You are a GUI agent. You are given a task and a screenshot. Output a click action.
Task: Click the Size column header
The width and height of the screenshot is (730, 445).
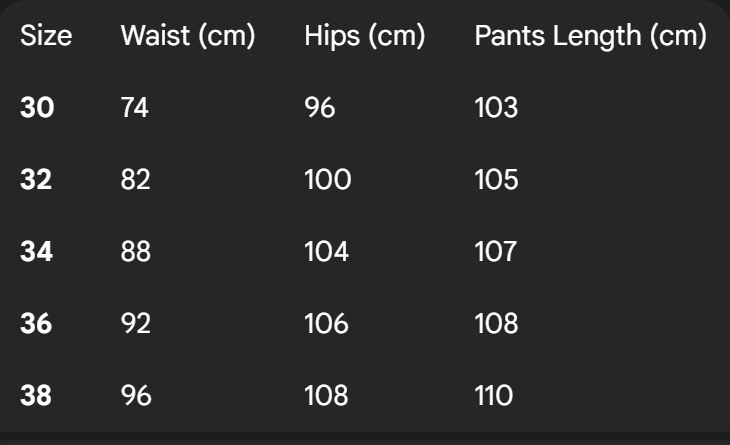[46, 36]
